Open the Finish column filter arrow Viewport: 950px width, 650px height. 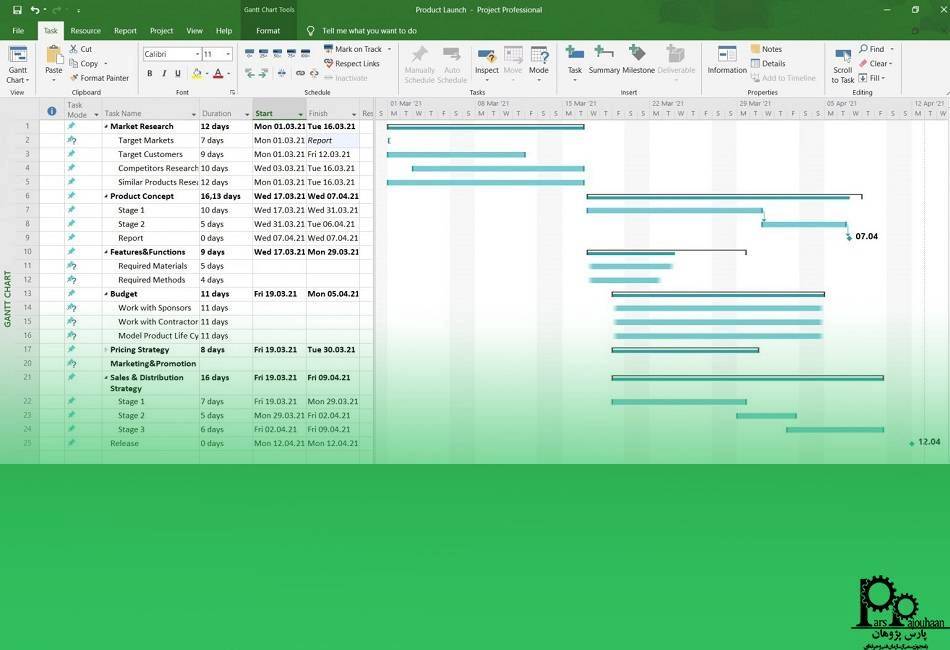pos(354,114)
